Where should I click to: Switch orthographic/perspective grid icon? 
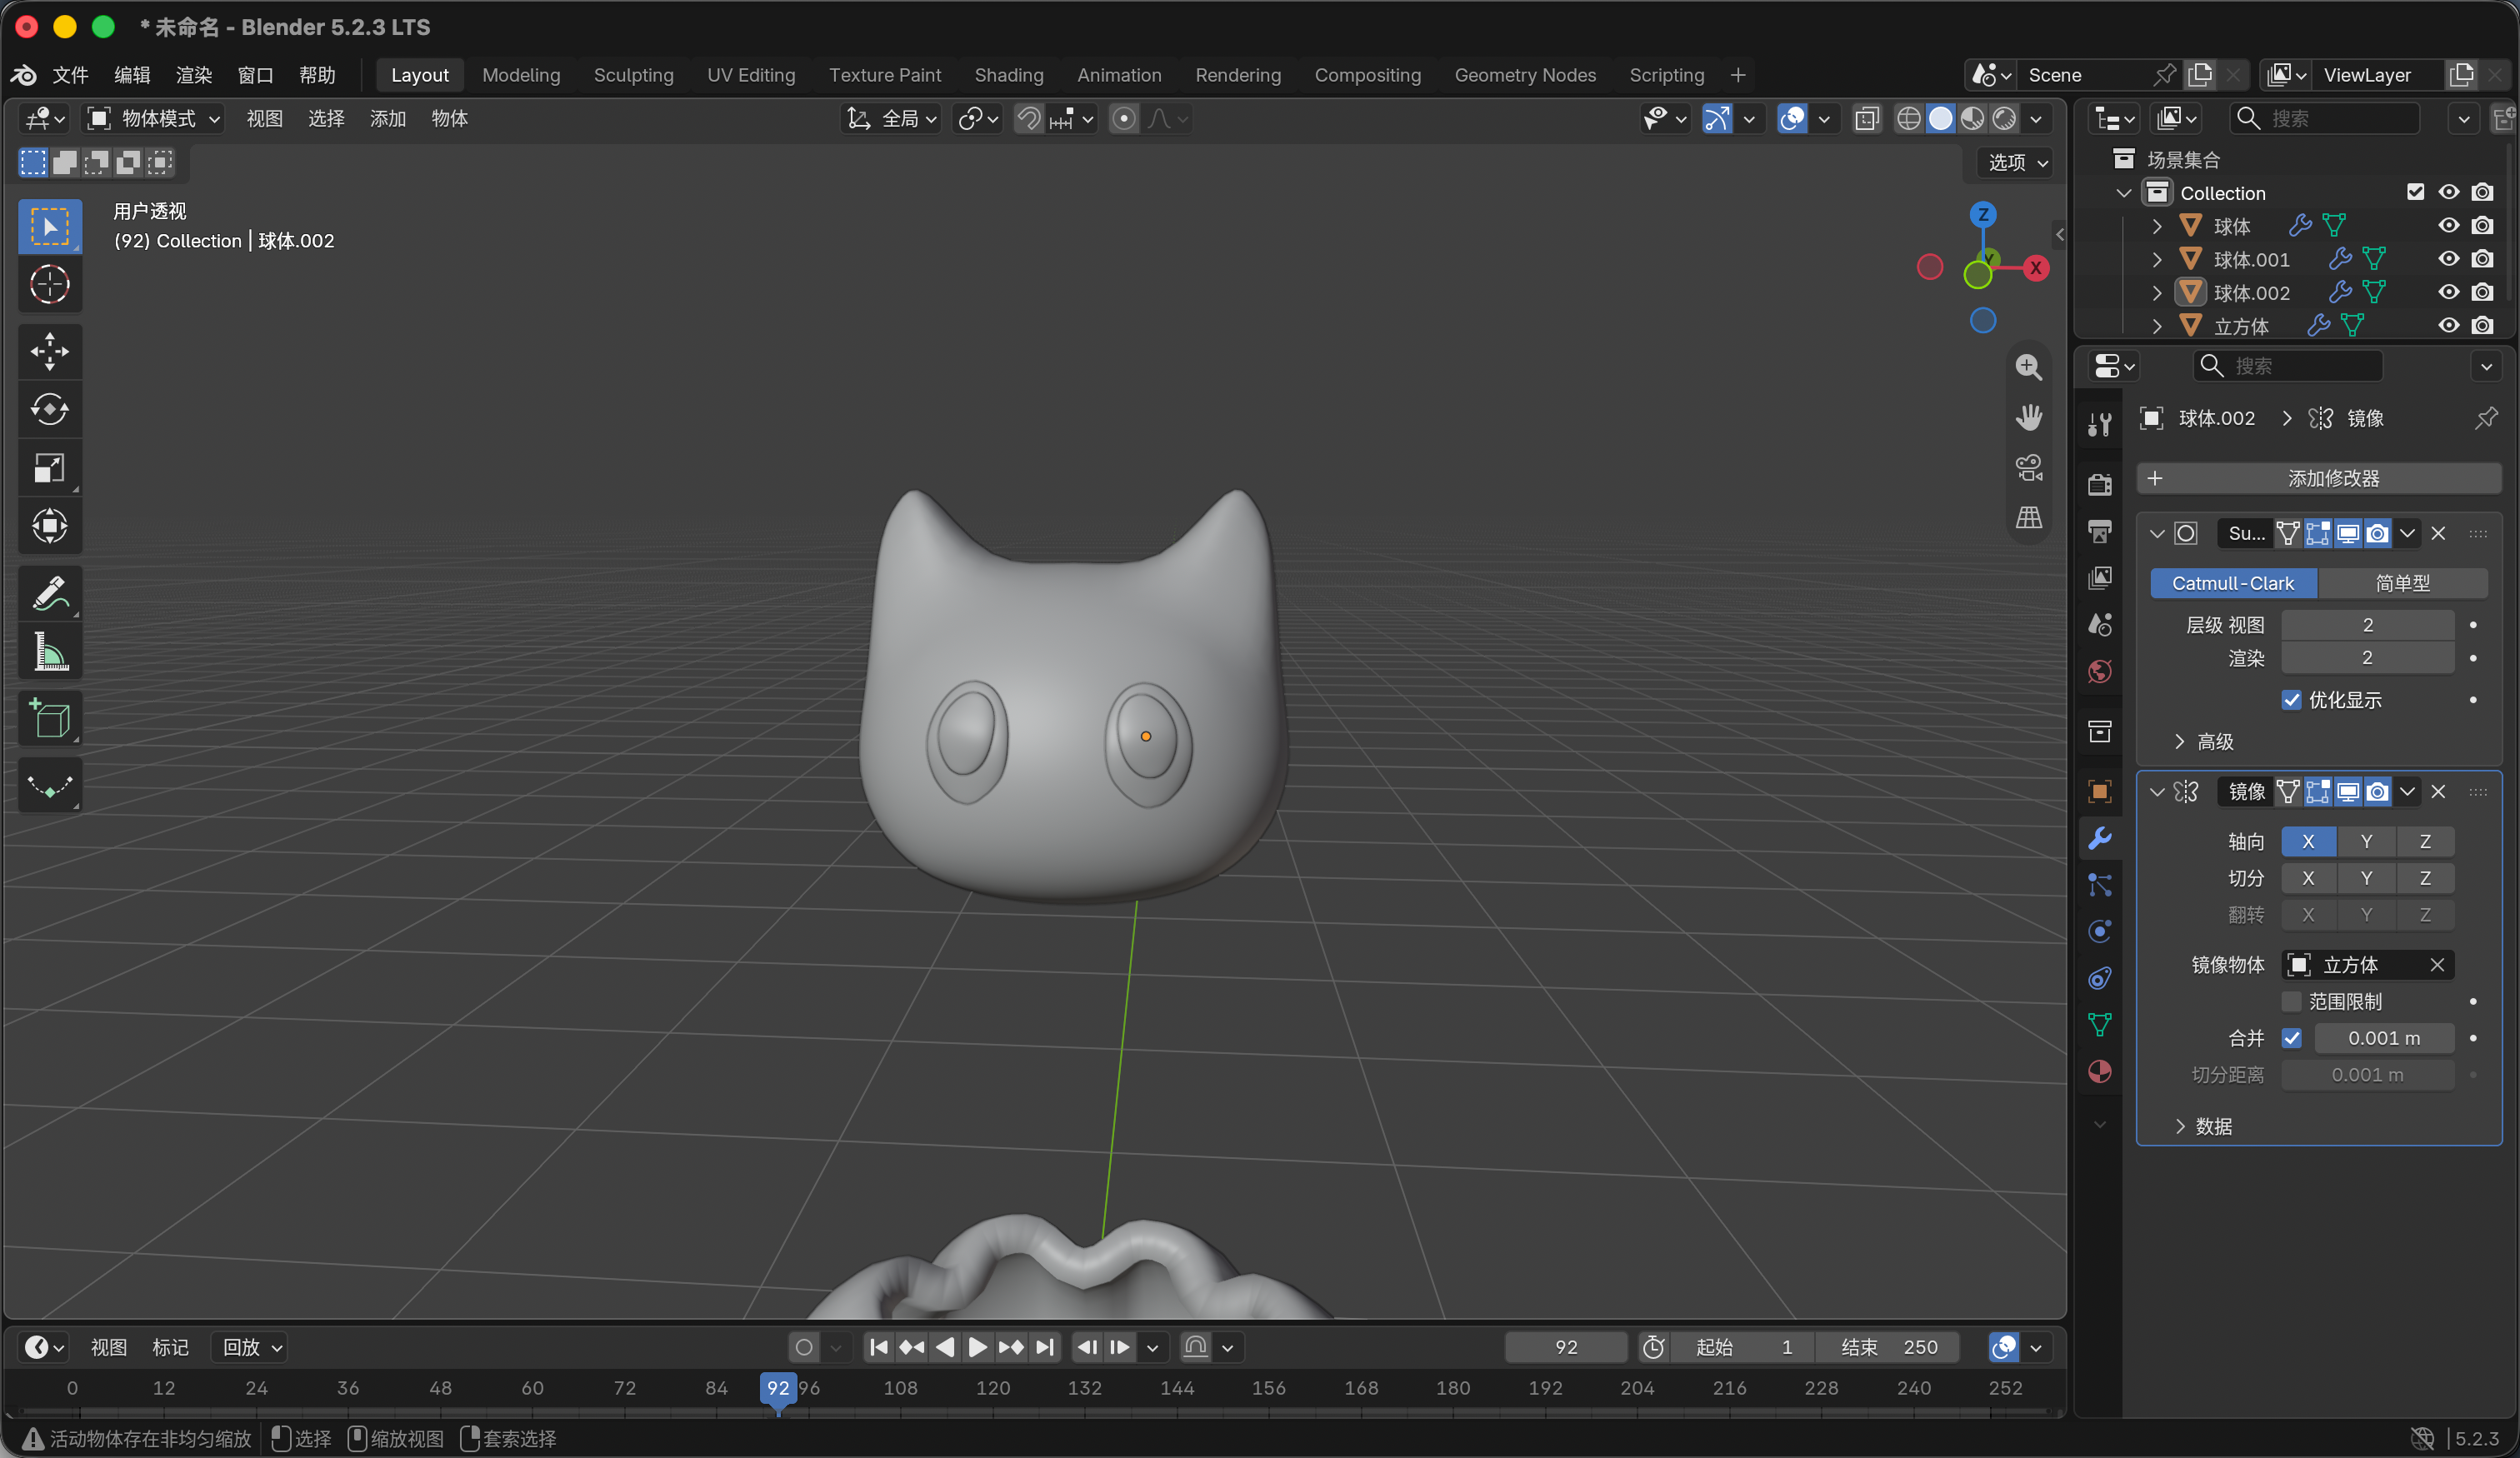pos(2028,517)
